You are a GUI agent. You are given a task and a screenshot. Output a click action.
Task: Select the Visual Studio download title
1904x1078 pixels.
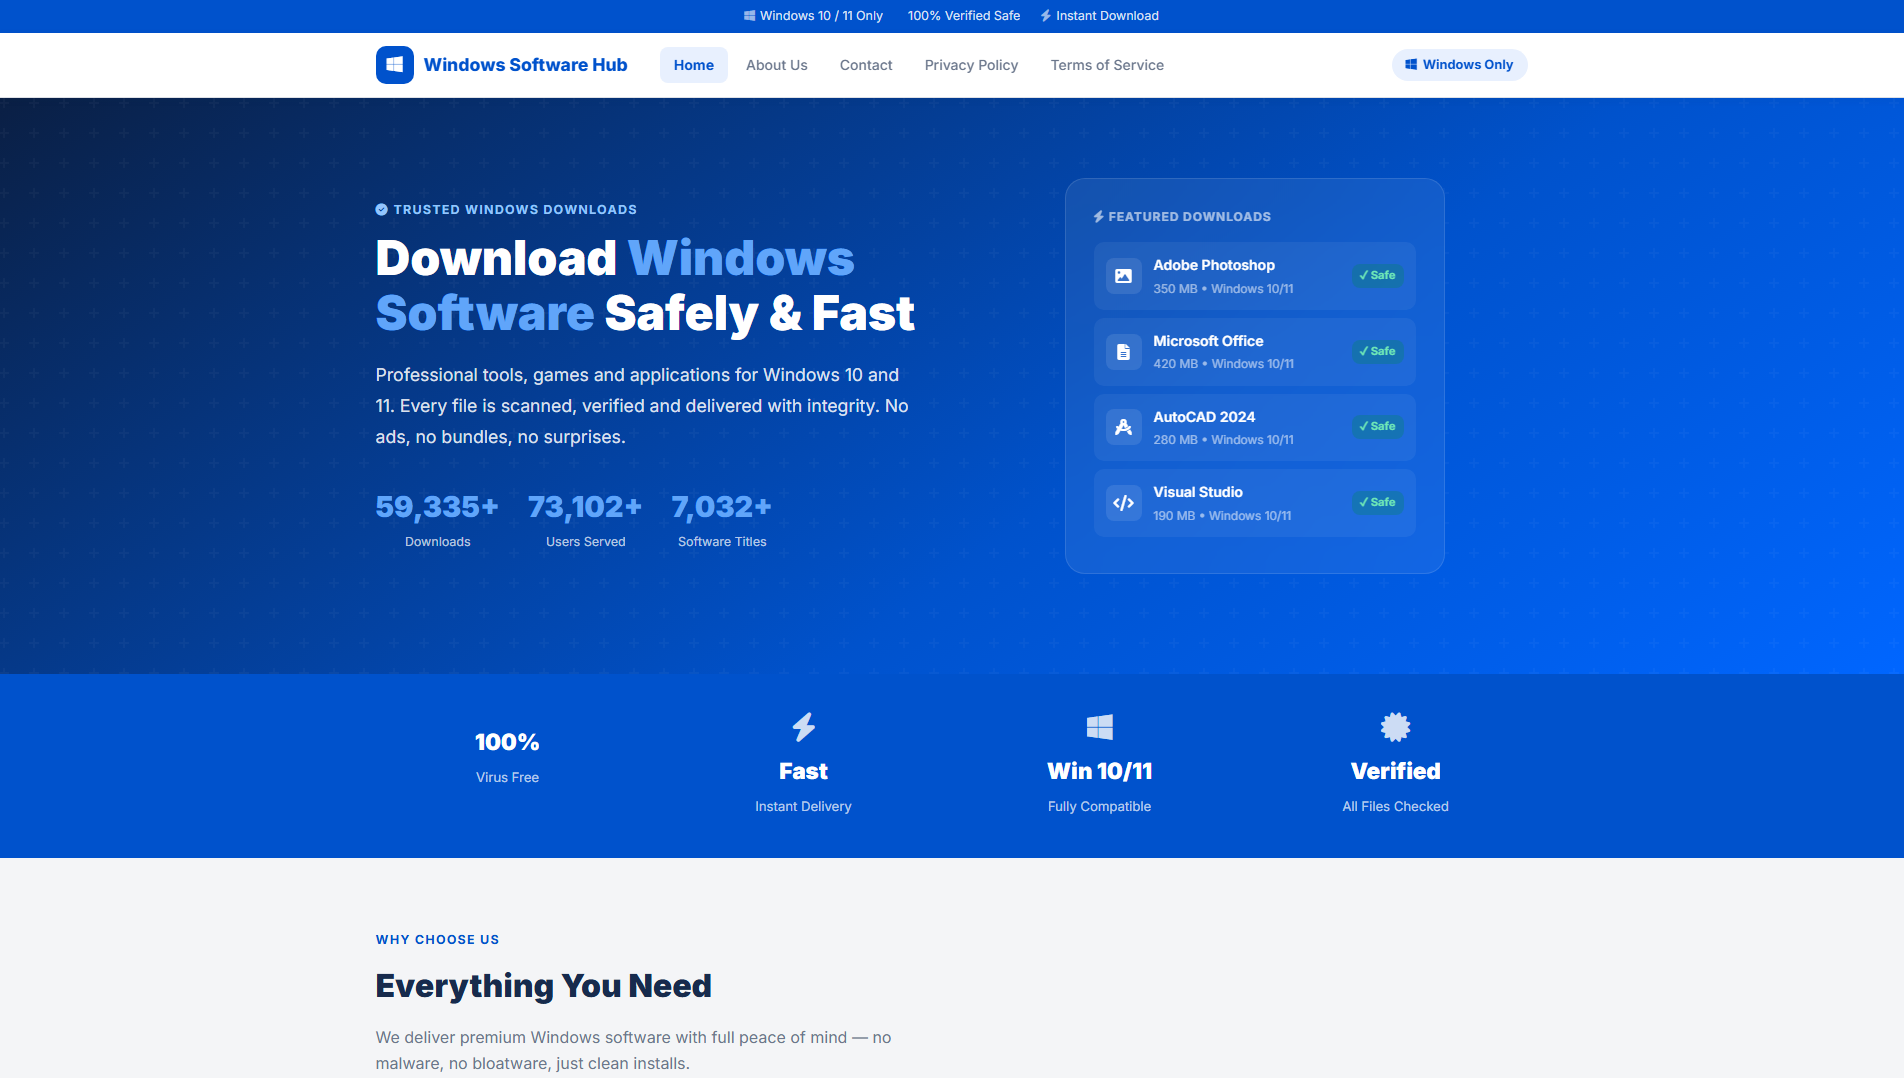coord(1198,492)
